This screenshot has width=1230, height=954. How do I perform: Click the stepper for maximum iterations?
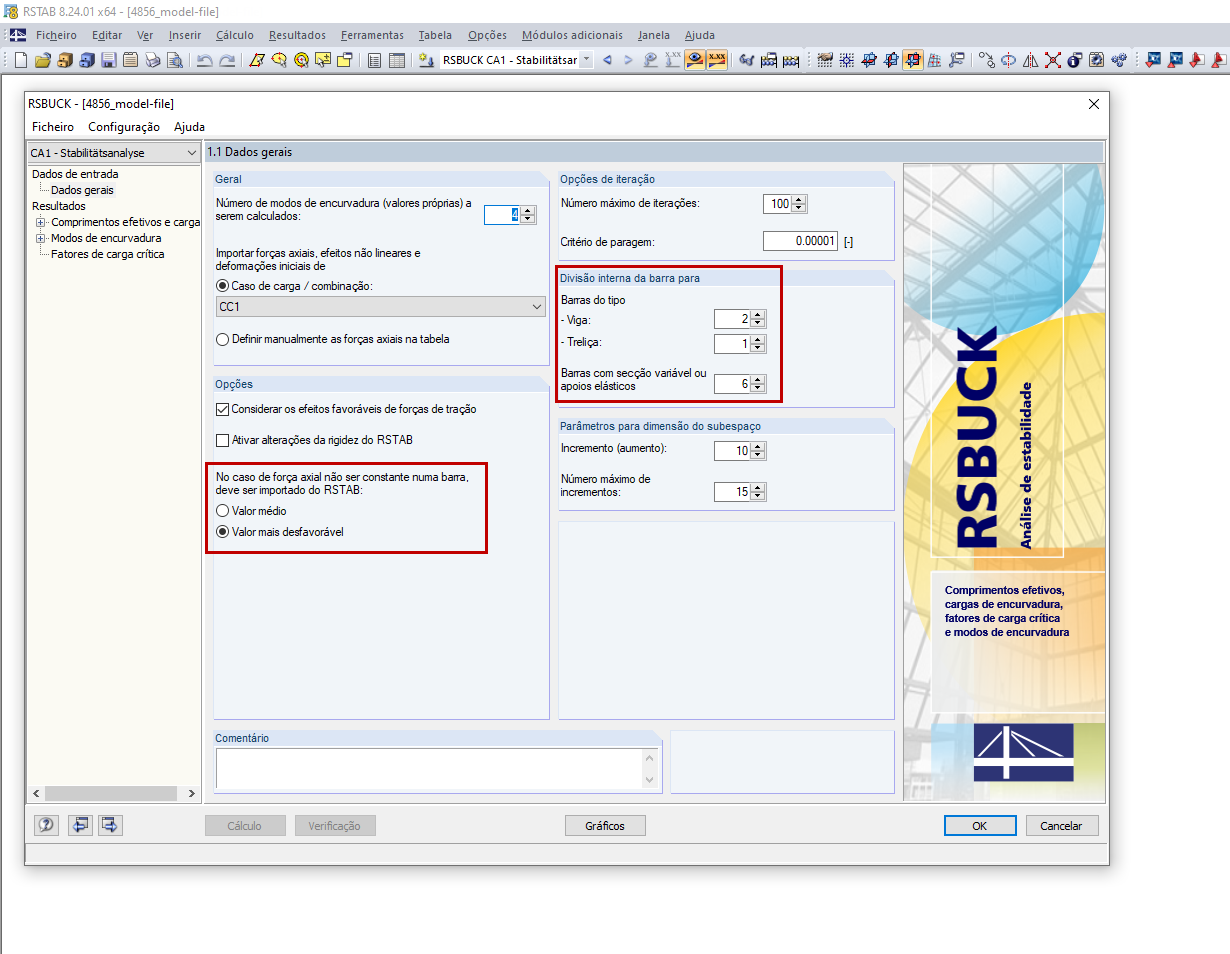pyautogui.click(x=799, y=204)
